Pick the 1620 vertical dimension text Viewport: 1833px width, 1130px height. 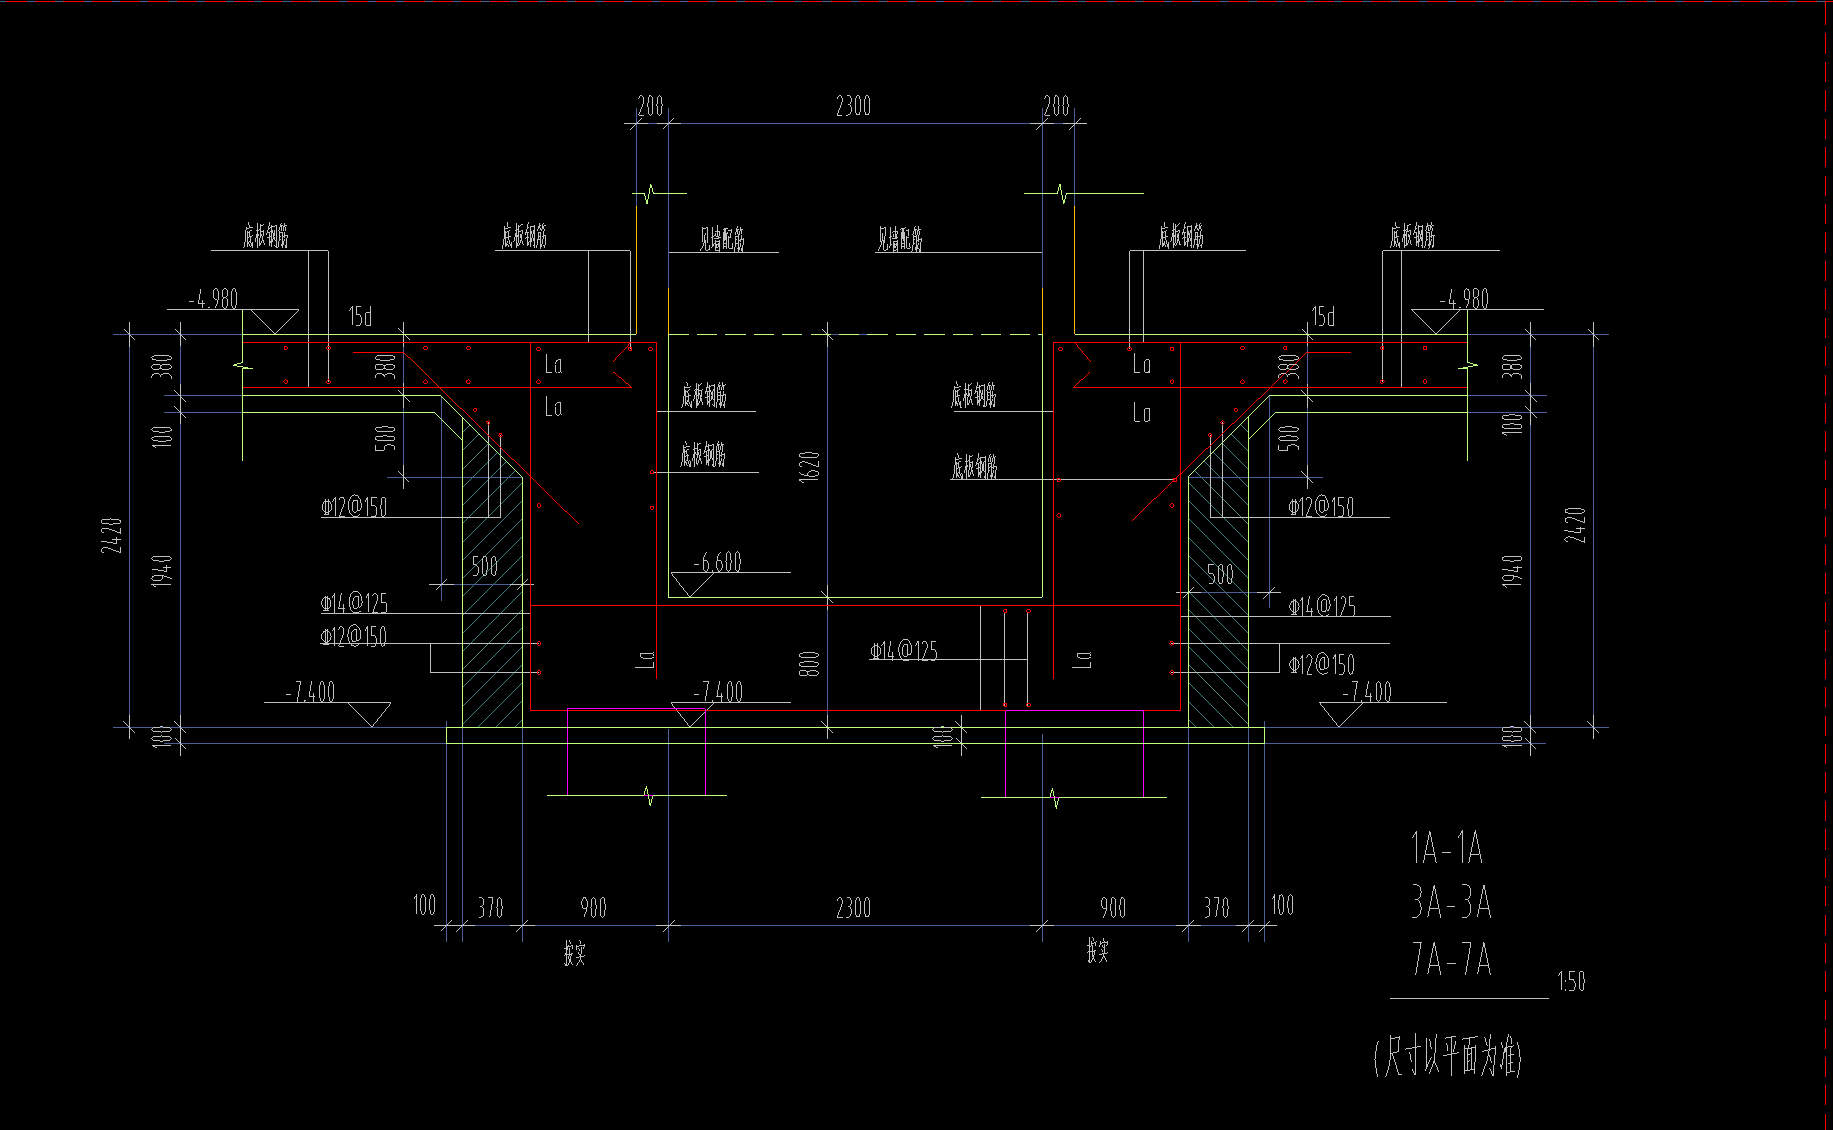(810, 466)
